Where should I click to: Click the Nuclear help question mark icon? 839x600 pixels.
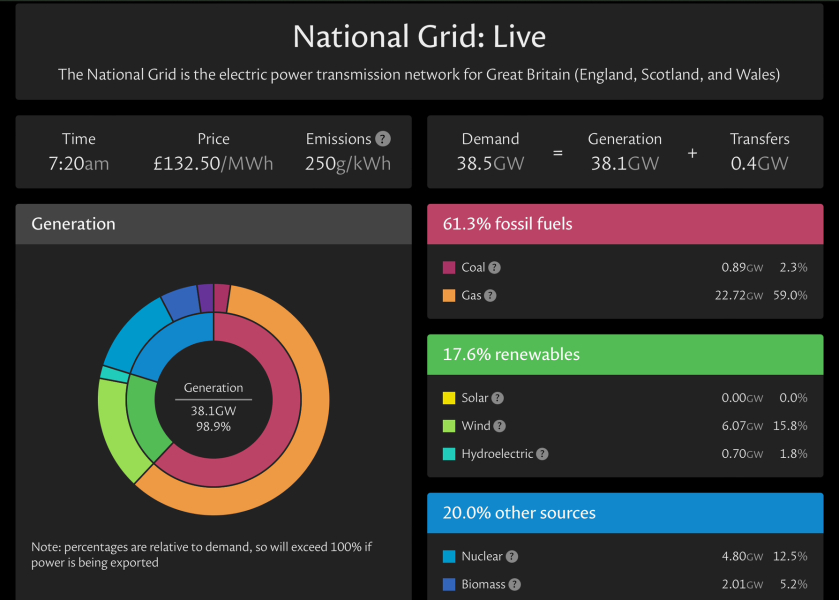tap(512, 557)
